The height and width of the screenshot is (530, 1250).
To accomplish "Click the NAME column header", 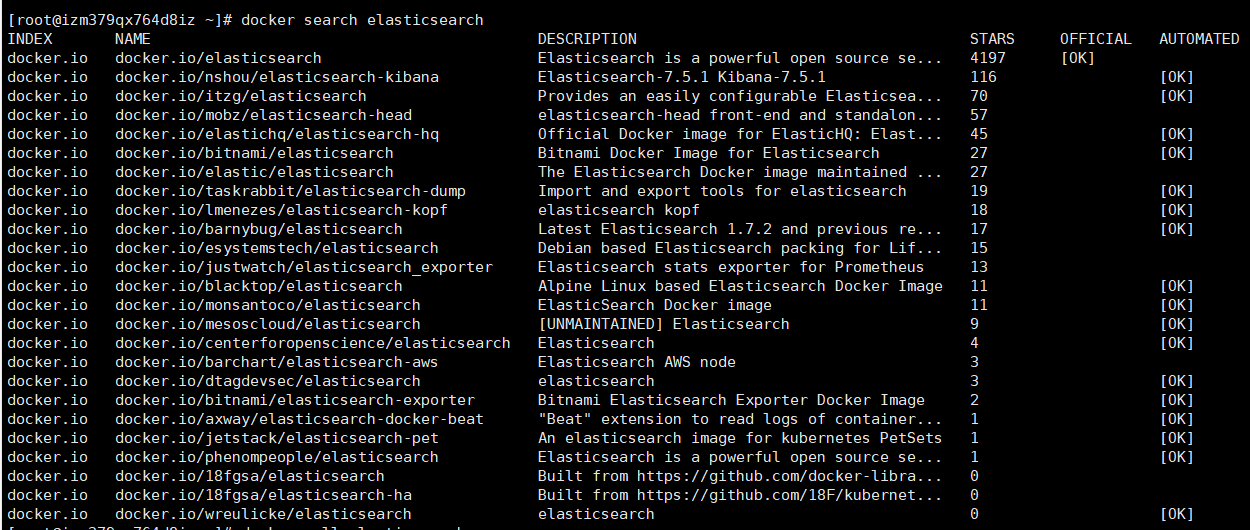I will [132, 39].
